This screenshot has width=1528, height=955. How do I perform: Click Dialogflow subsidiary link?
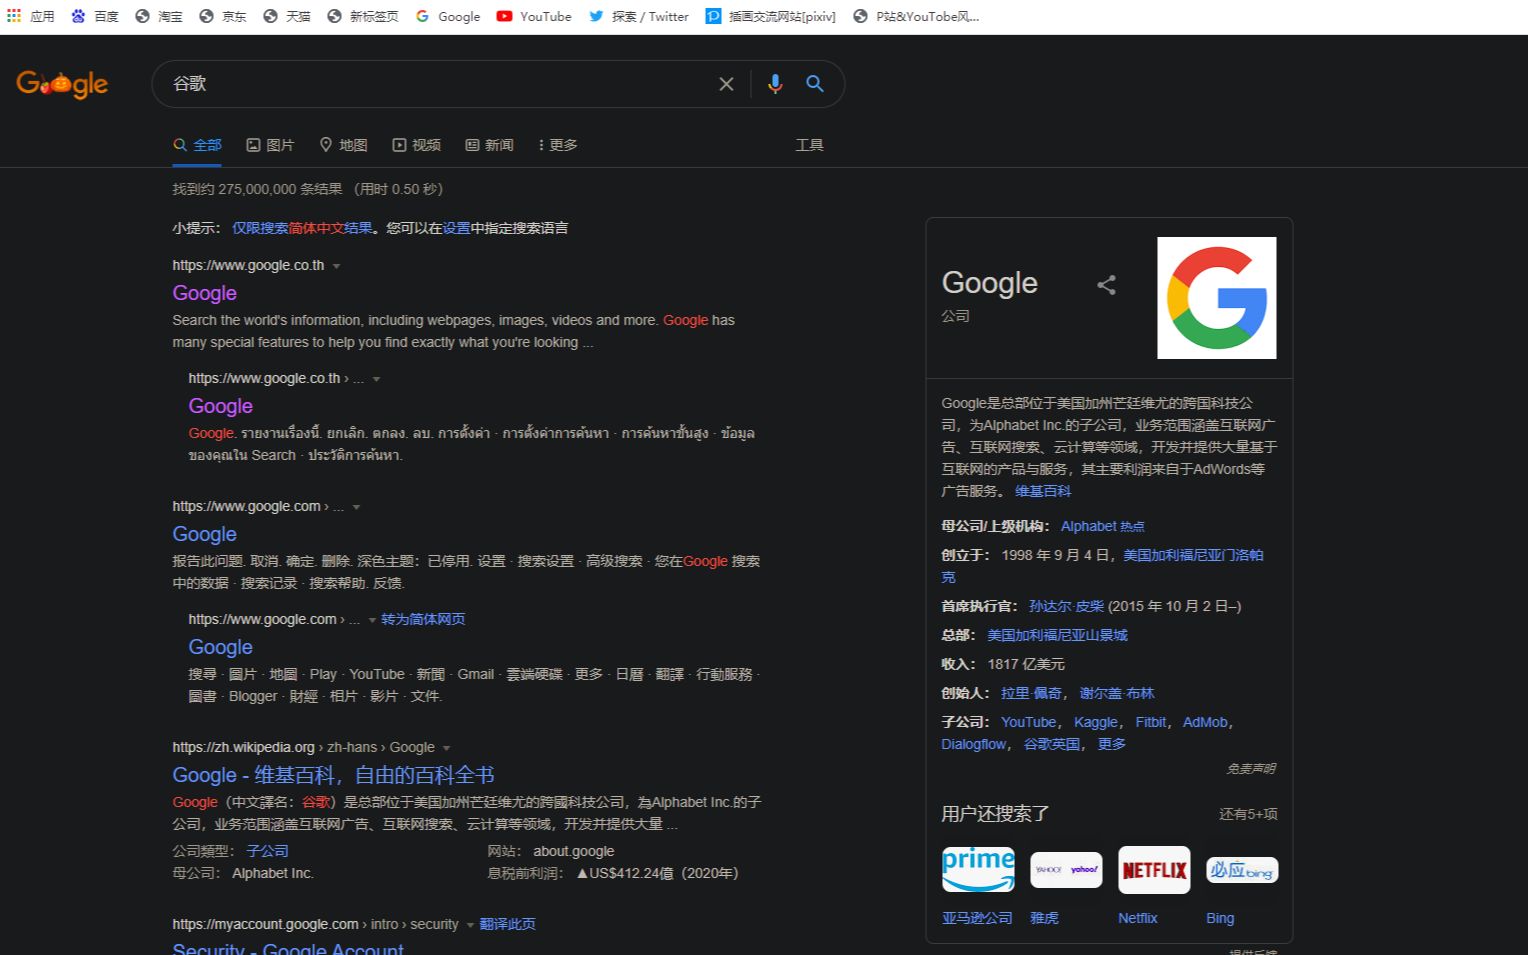pos(973,744)
